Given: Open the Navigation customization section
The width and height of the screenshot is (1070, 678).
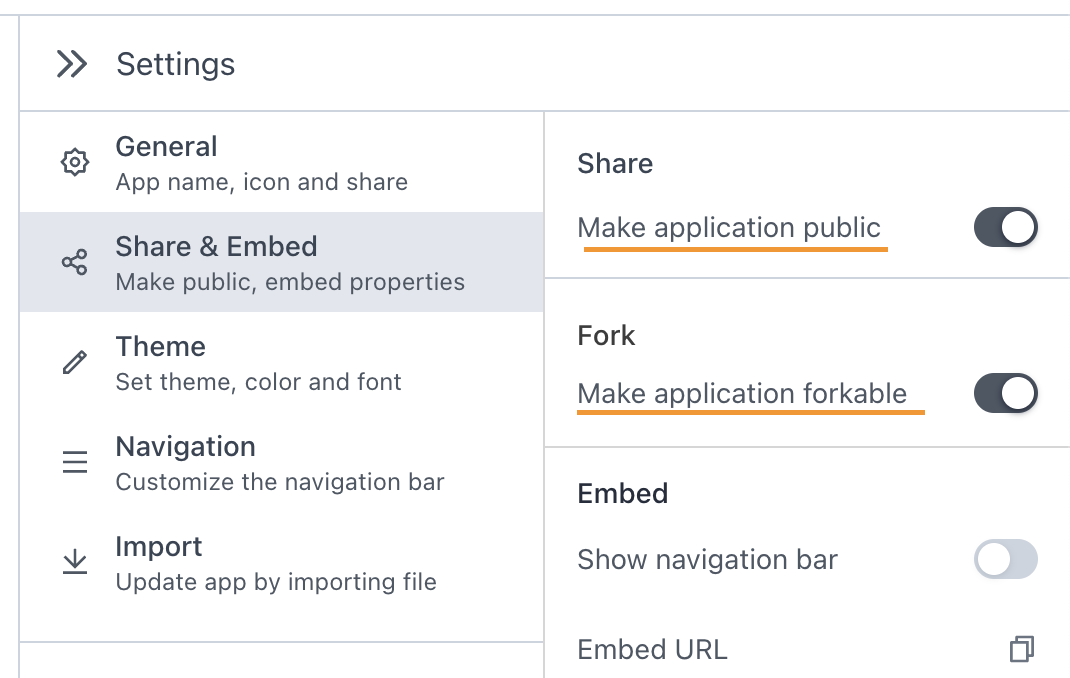Looking at the screenshot, I should [185, 446].
